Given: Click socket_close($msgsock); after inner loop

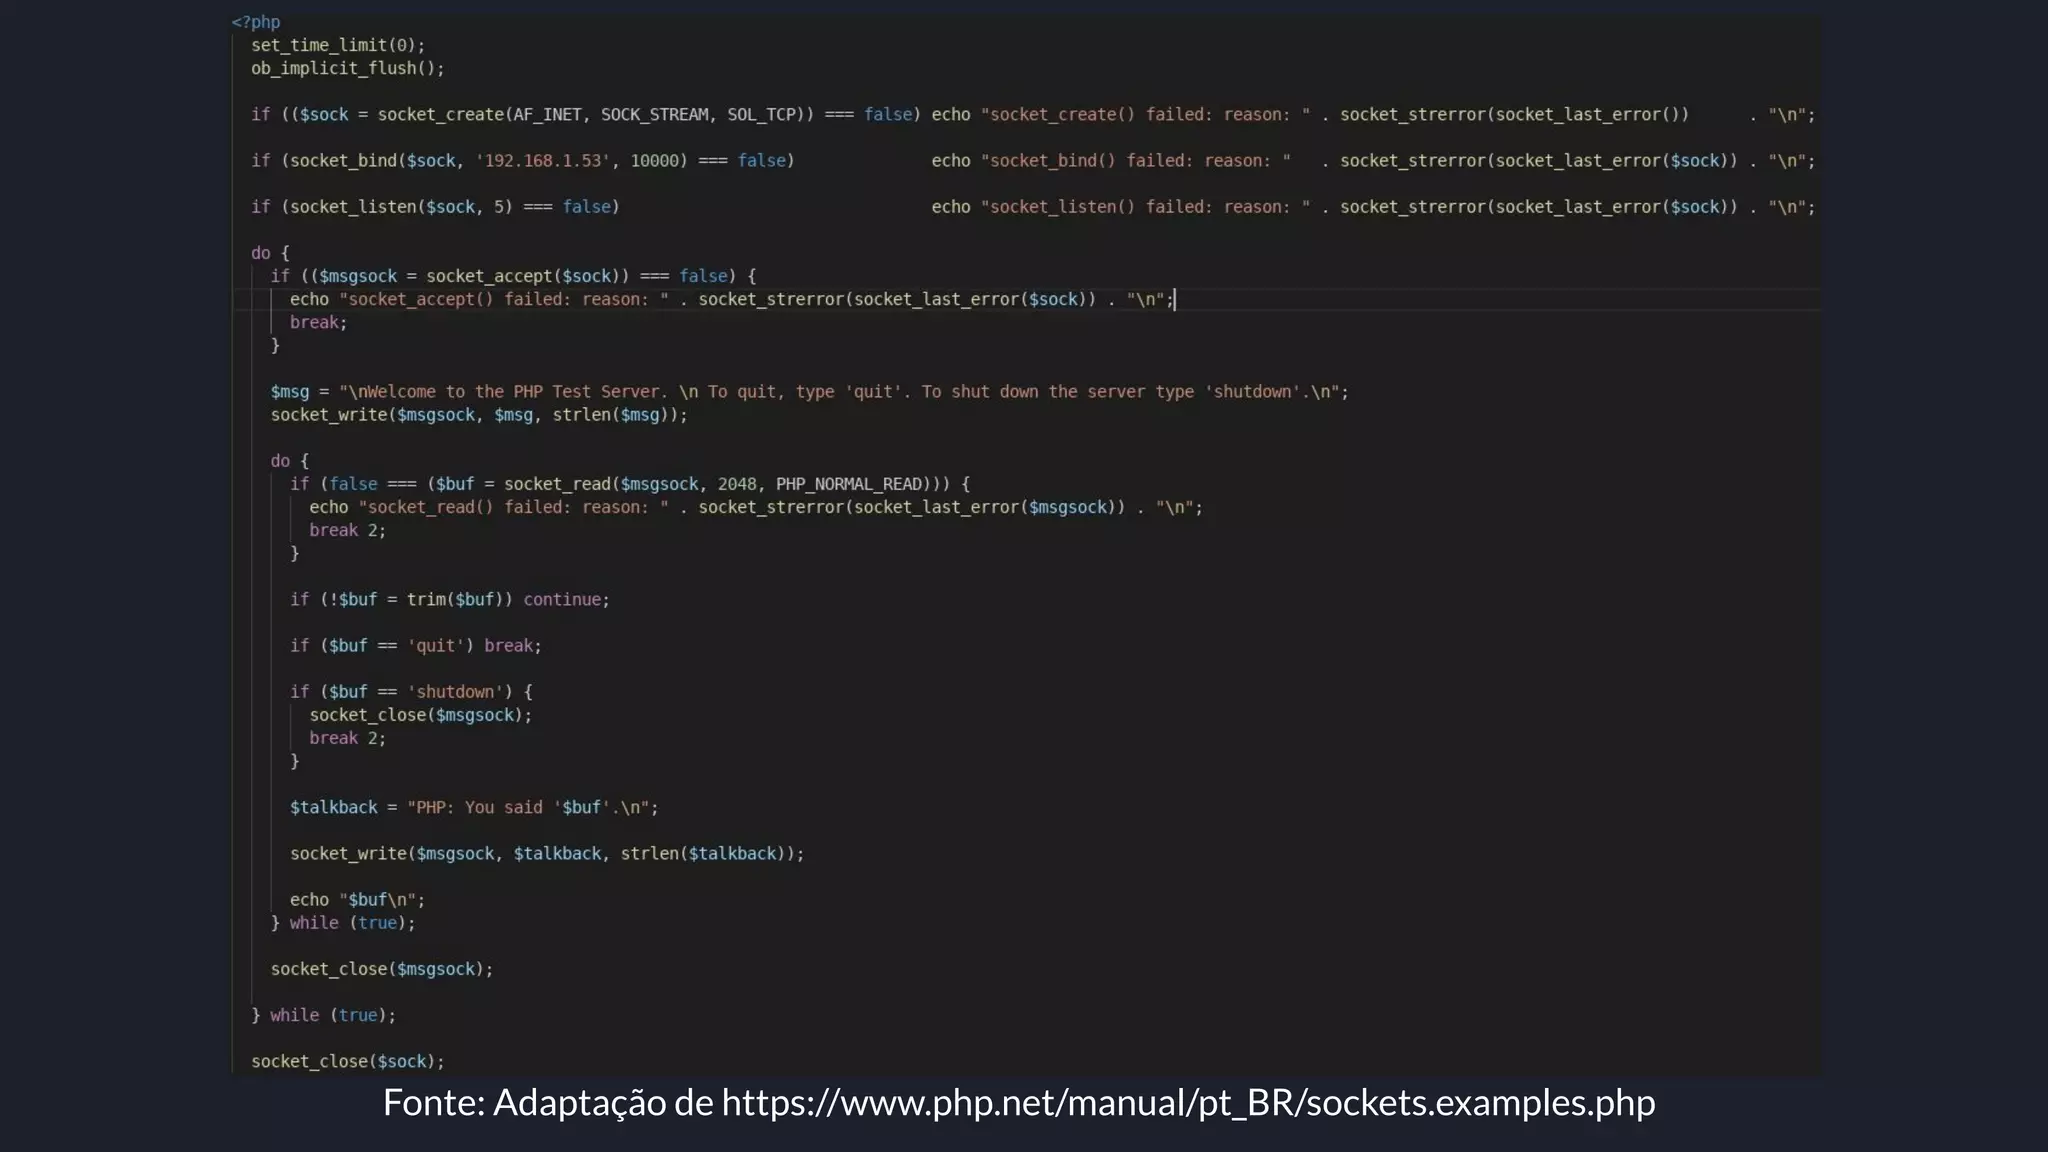Looking at the screenshot, I should 382,969.
